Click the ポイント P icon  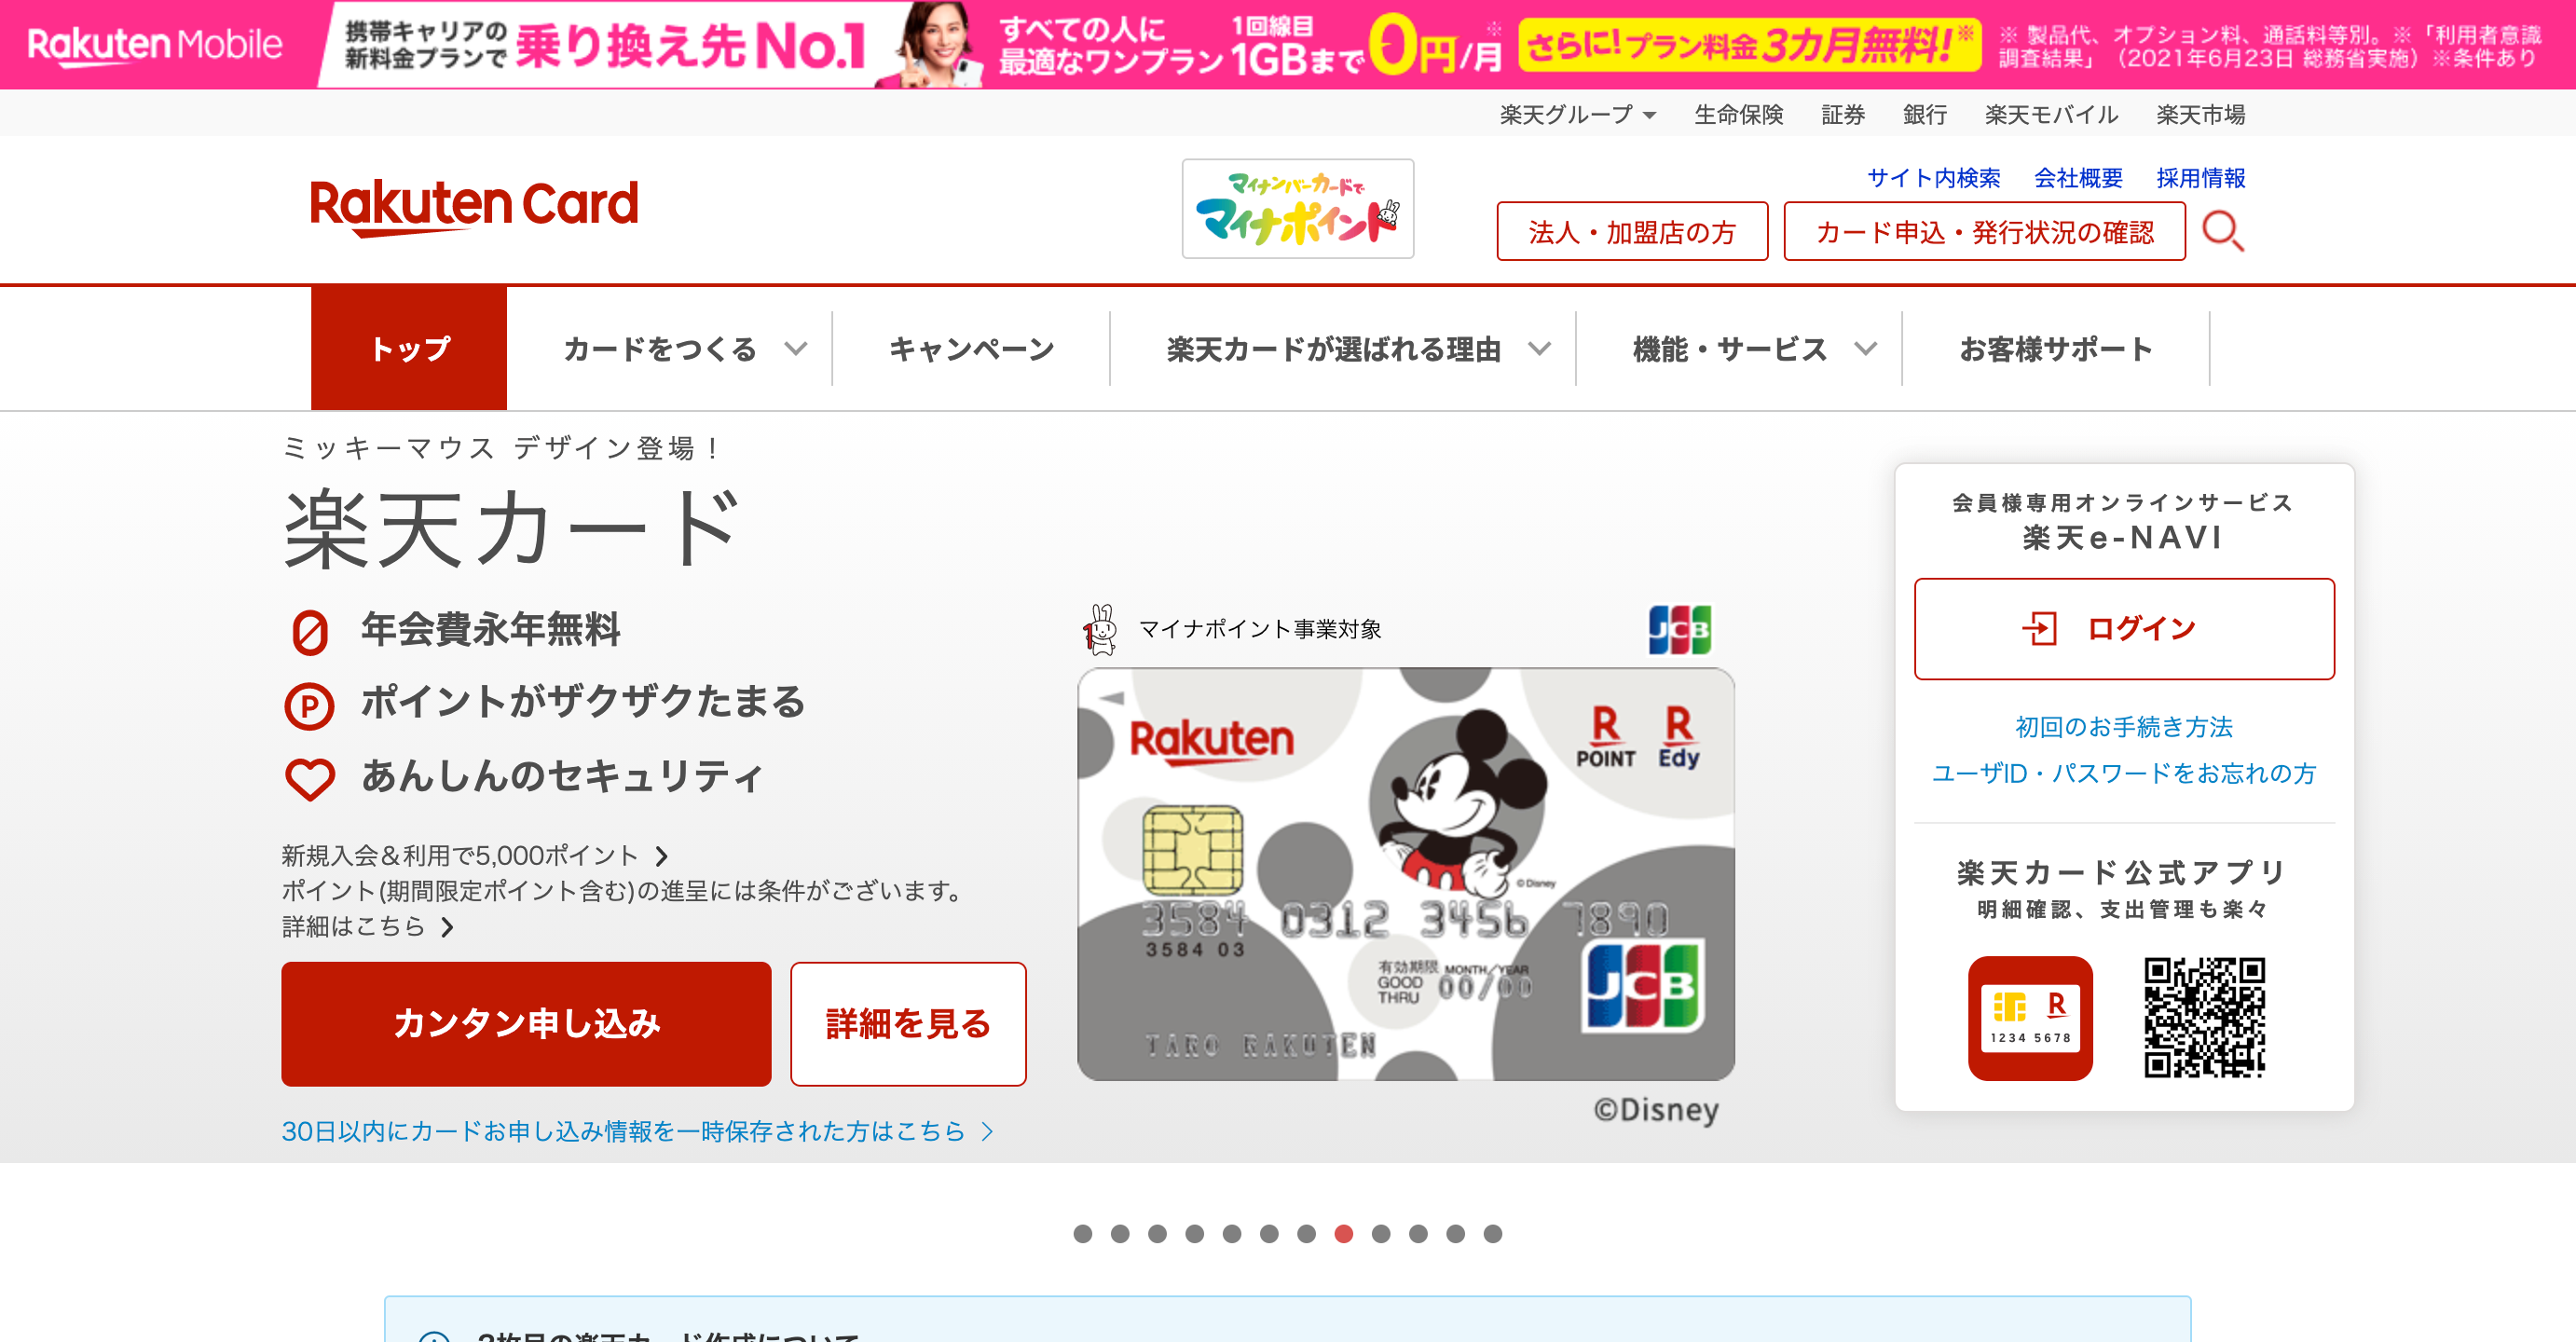[311, 705]
